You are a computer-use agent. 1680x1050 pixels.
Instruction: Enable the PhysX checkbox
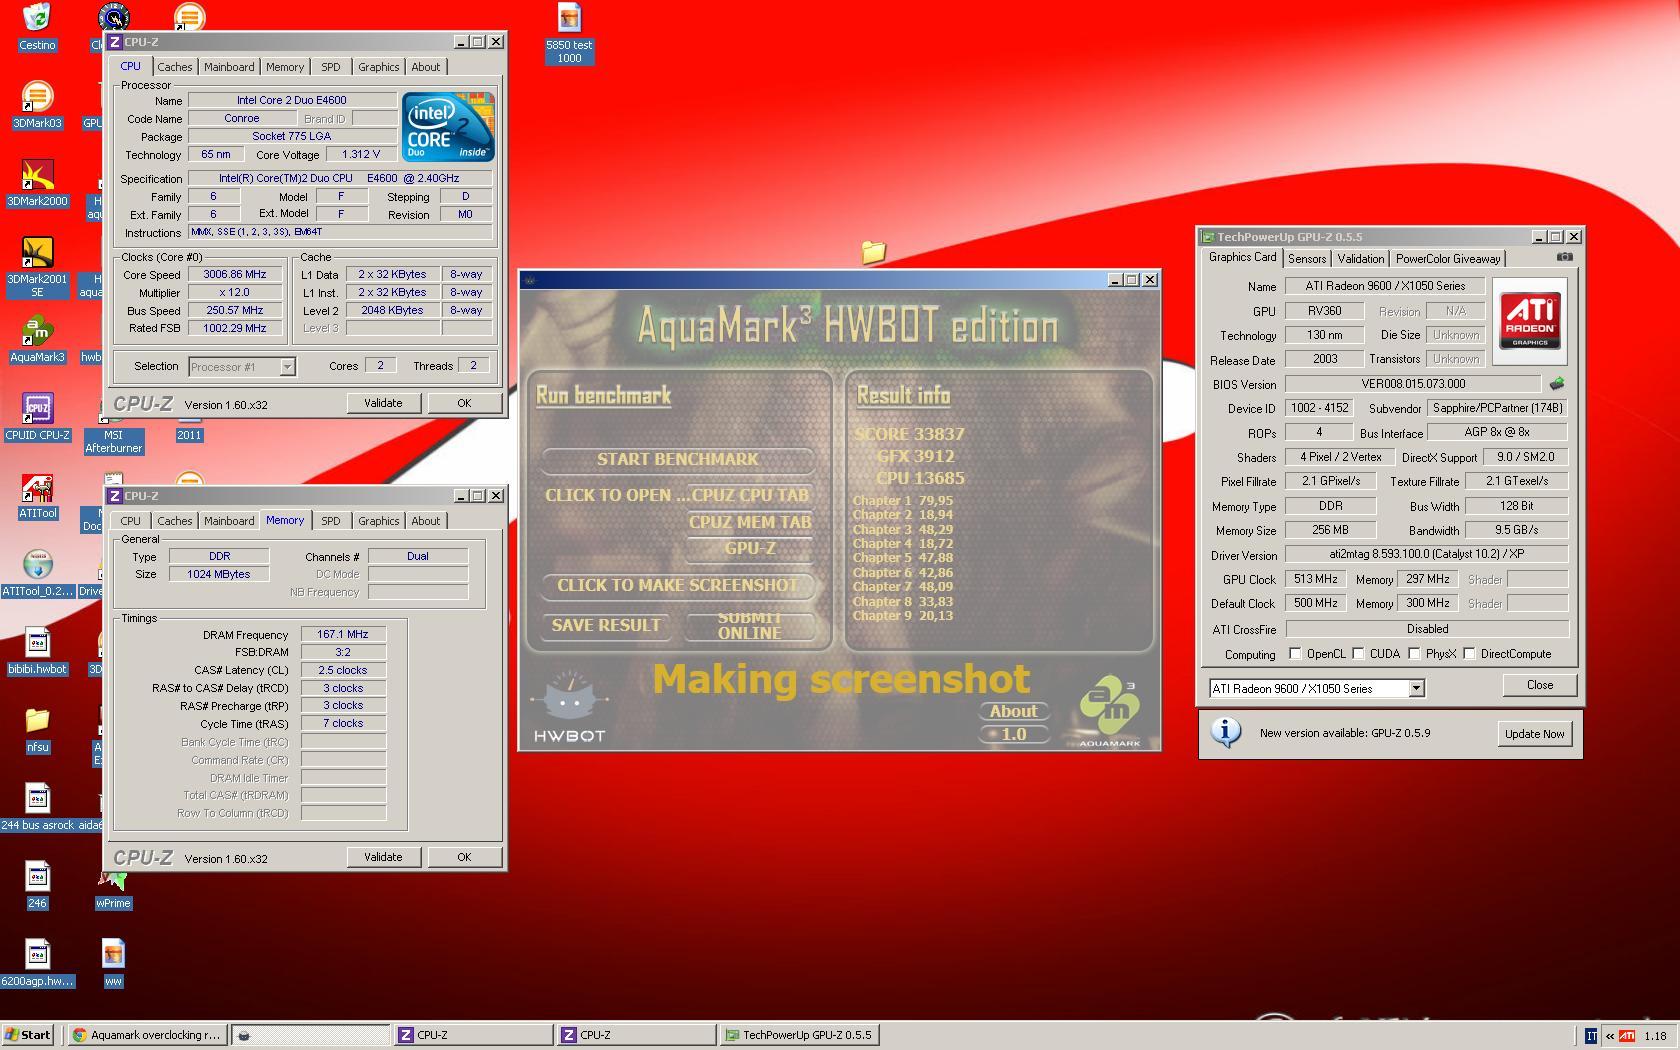tap(1414, 654)
